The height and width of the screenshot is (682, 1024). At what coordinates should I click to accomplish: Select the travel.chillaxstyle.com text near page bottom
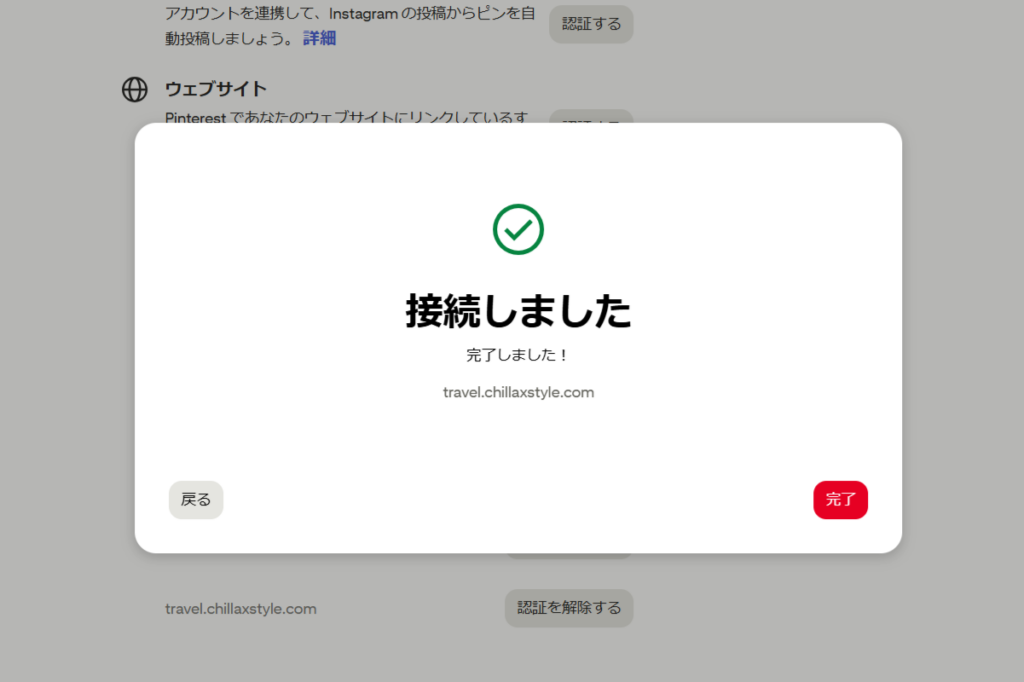(x=241, y=608)
